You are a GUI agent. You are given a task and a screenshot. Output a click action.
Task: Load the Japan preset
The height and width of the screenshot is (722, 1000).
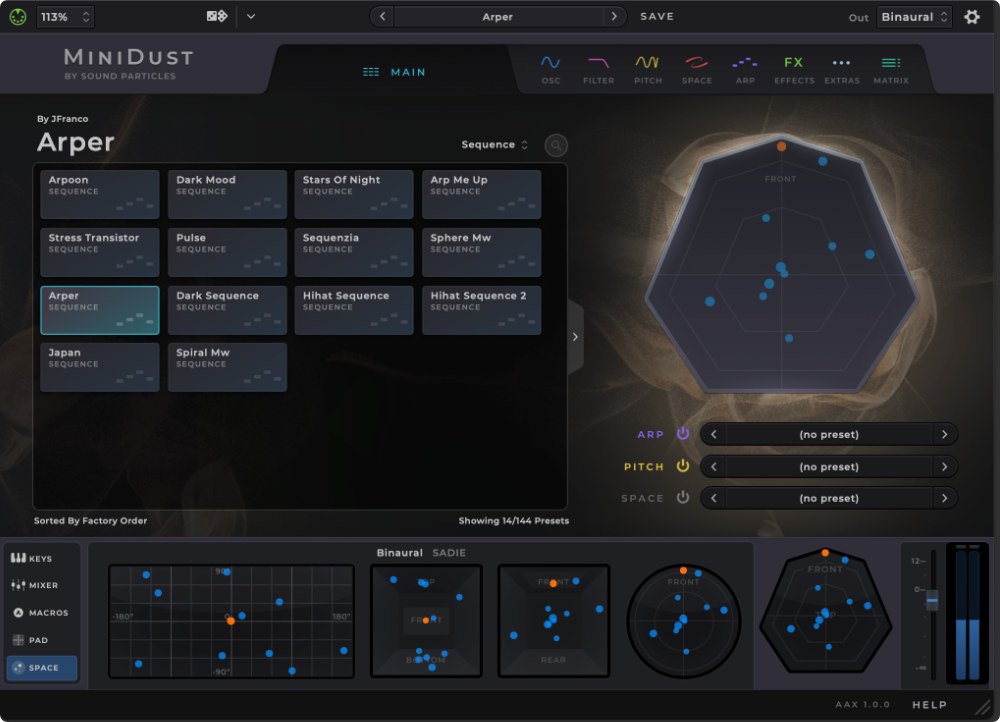[x=99, y=367]
